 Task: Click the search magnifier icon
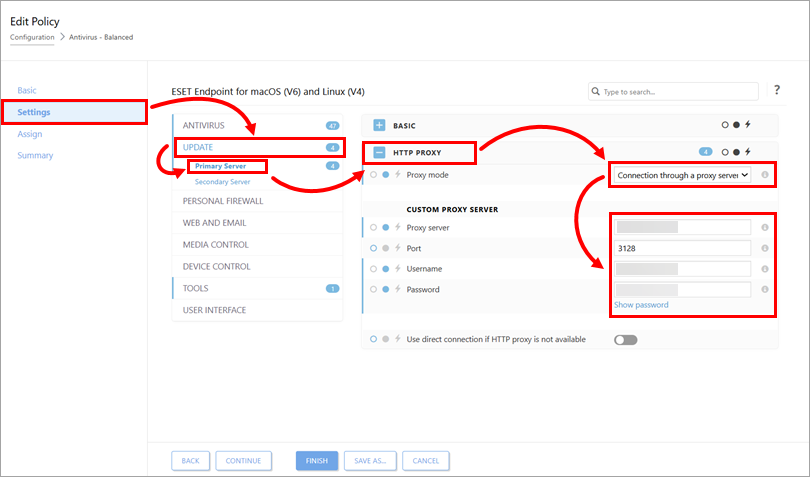[596, 91]
